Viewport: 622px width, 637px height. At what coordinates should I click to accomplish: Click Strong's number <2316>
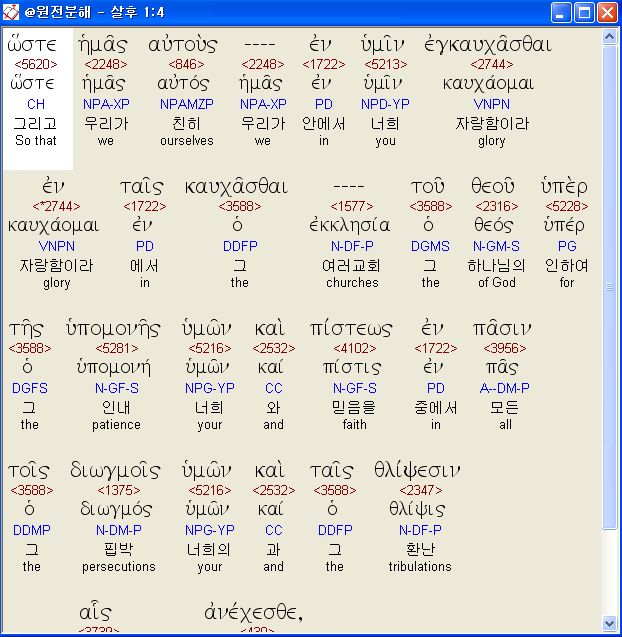click(x=496, y=206)
